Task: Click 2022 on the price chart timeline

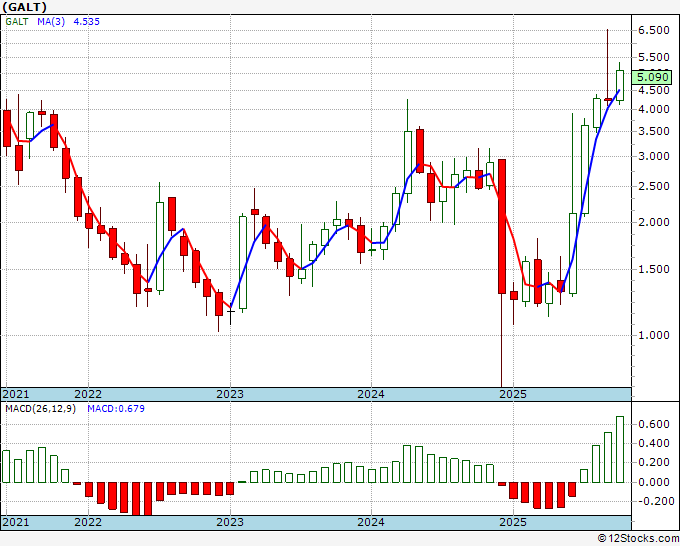Action: point(88,394)
